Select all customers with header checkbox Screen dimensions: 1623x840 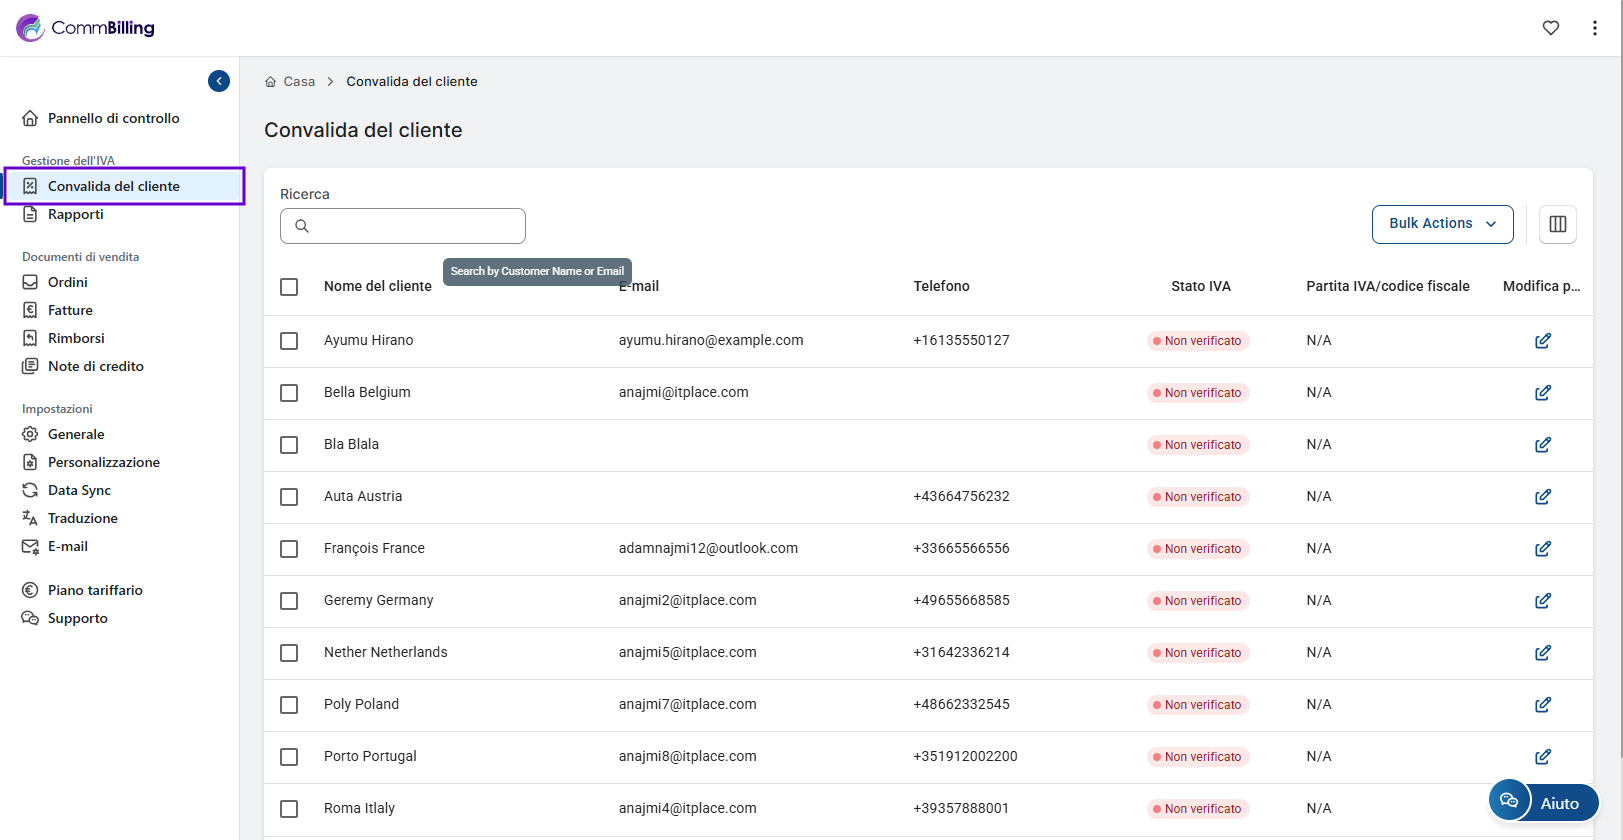[x=289, y=287]
